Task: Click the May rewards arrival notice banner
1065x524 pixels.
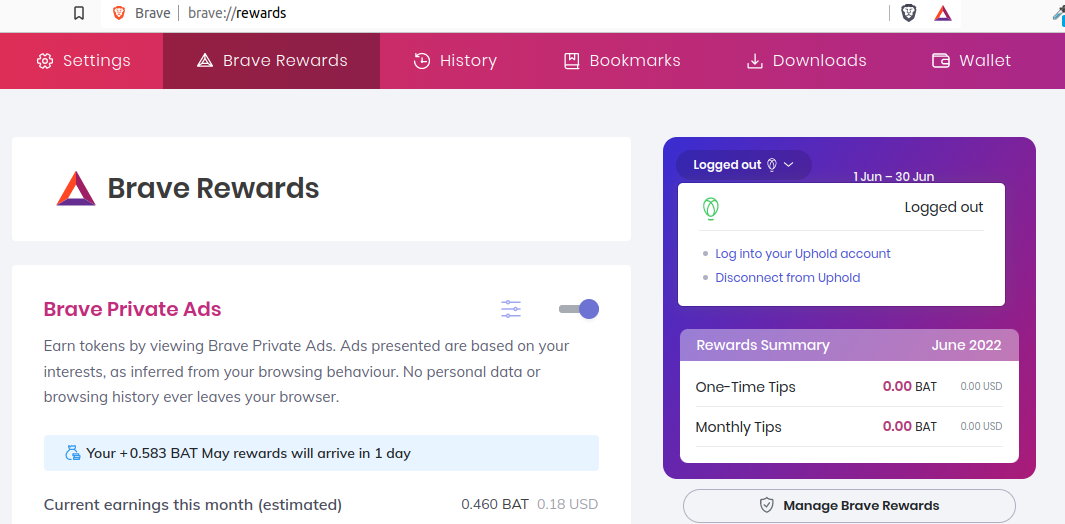Action: coord(321,453)
